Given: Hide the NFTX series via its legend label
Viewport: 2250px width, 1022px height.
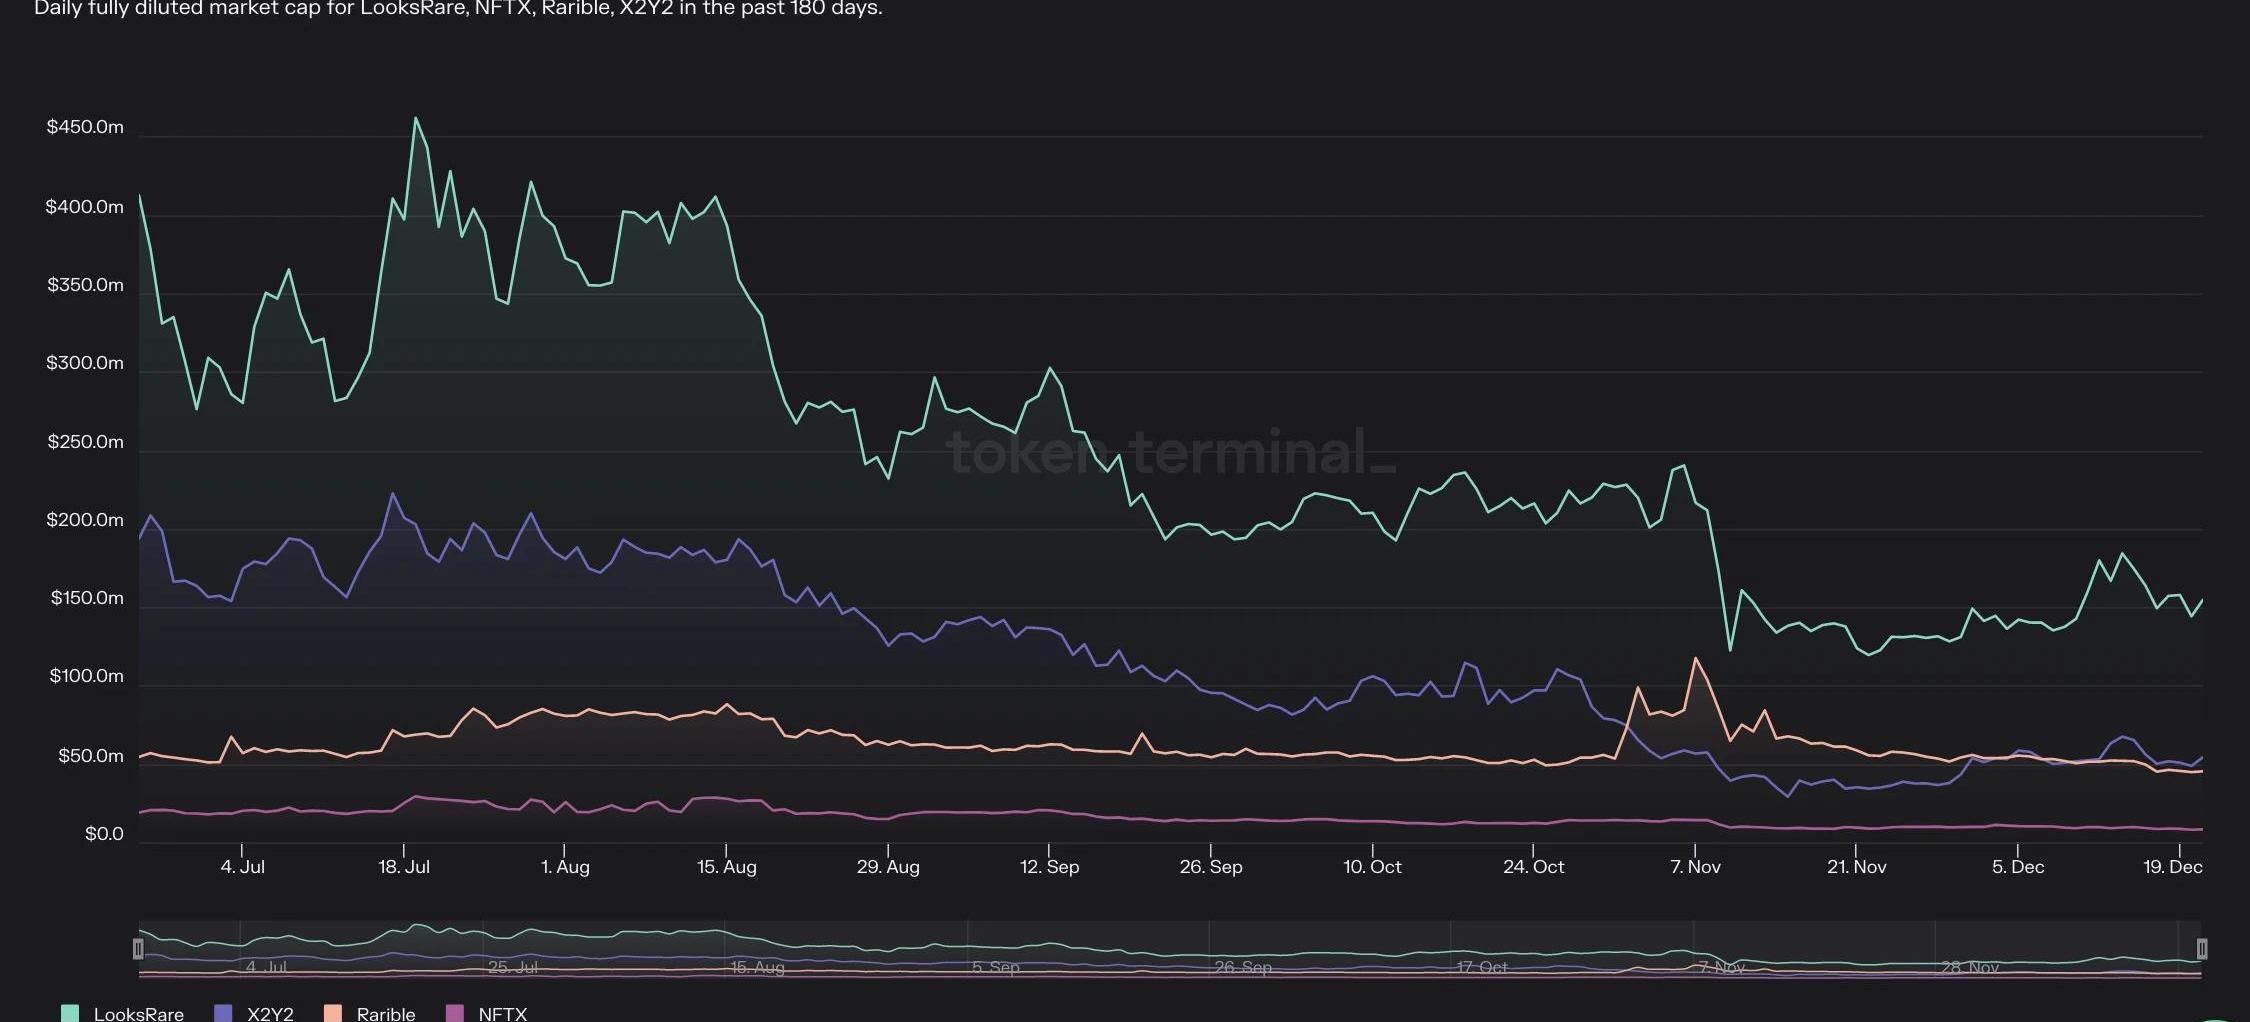Looking at the screenshot, I should 502,1013.
